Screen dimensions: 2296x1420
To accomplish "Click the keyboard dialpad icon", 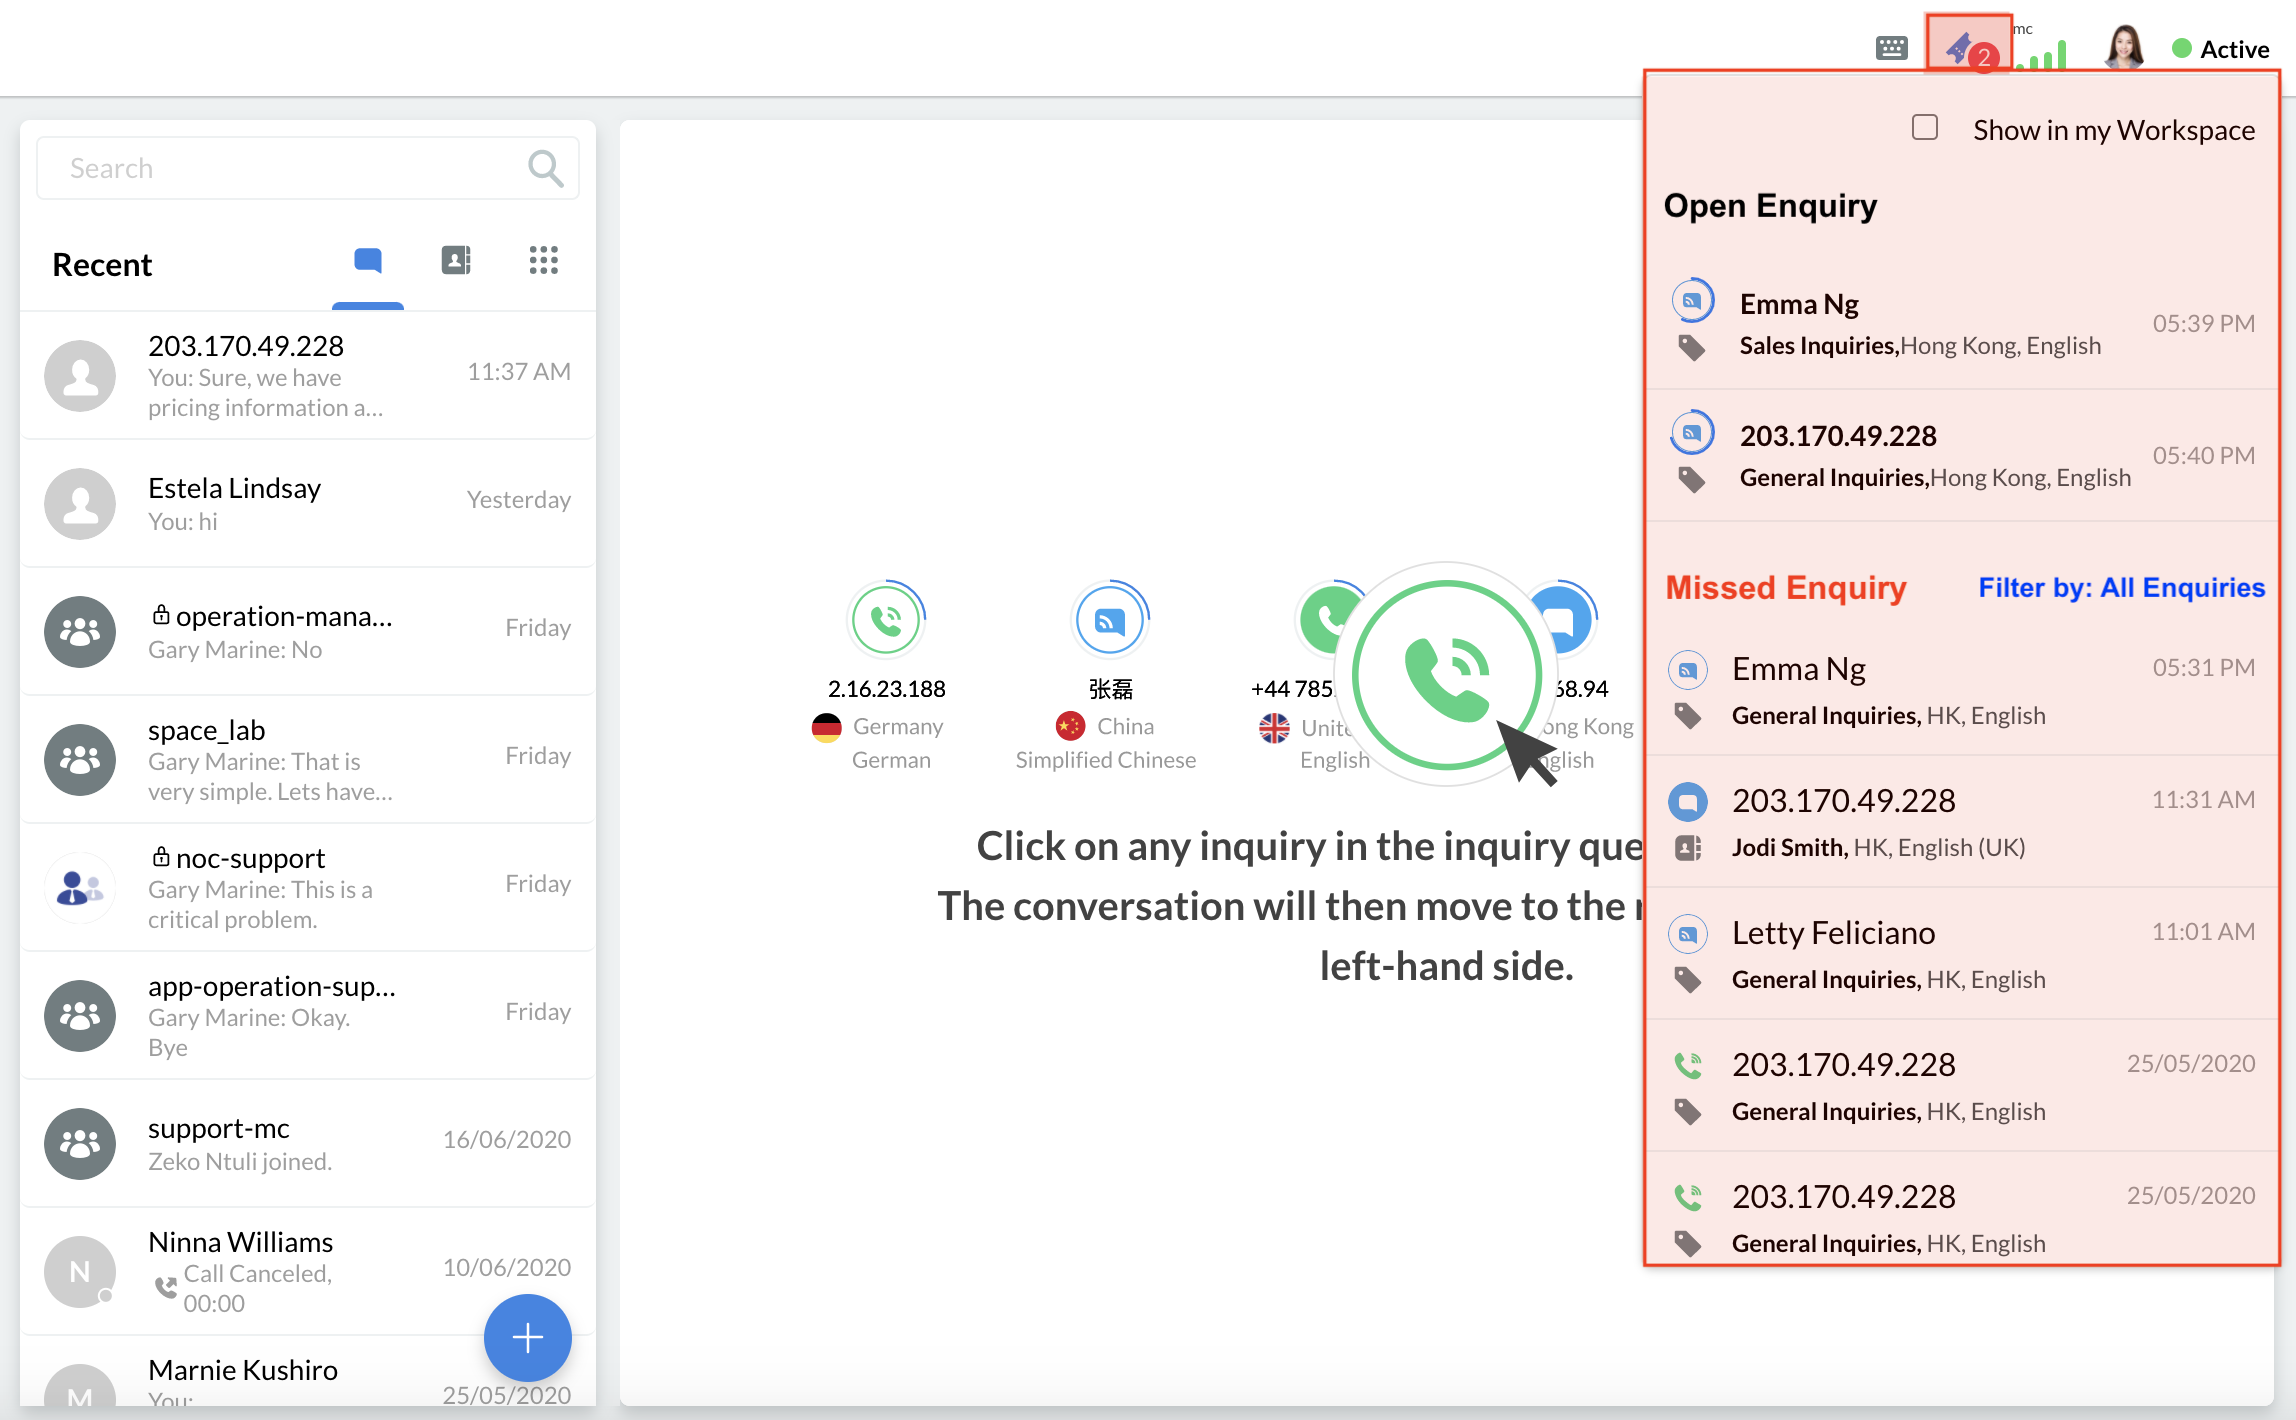I will pos(1891,47).
